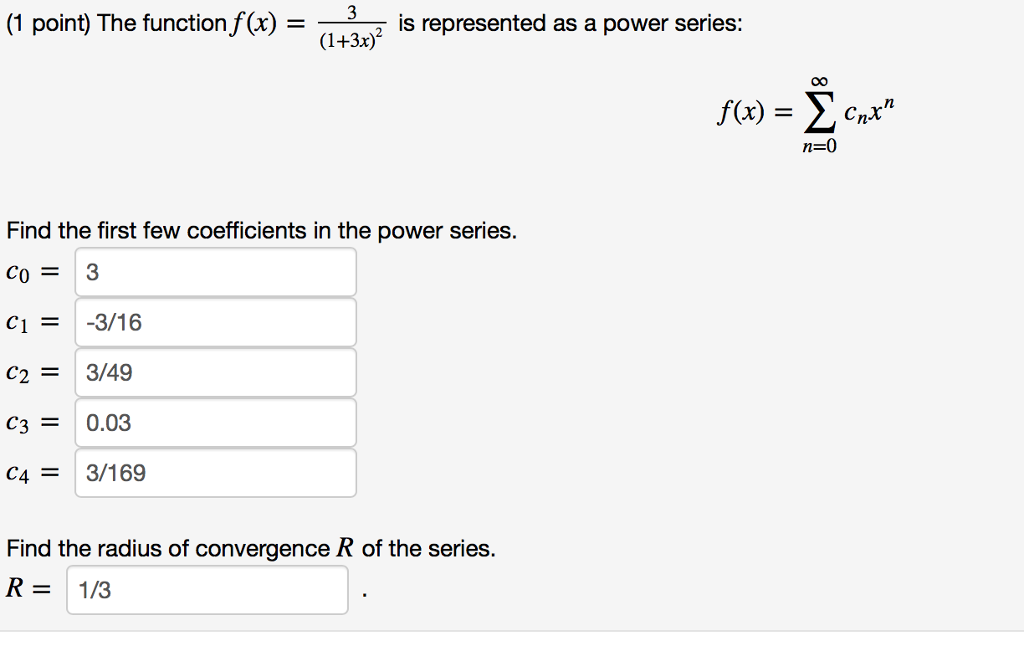The width and height of the screenshot is (1024, 646).
Task: Select the c3 field containing 0.03
Action: pos(215,422)
